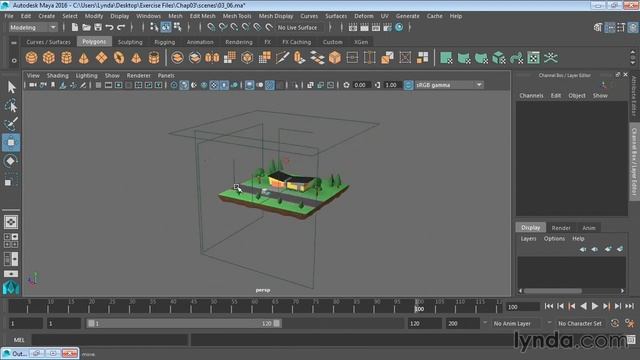
Task: Switch to the Render layer tab
Action: click(x=561, y=228)
